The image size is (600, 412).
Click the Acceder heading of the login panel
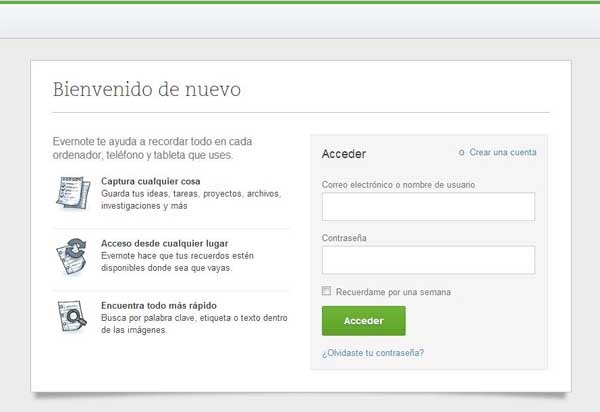pyautogui.click(x=344, y=154)
